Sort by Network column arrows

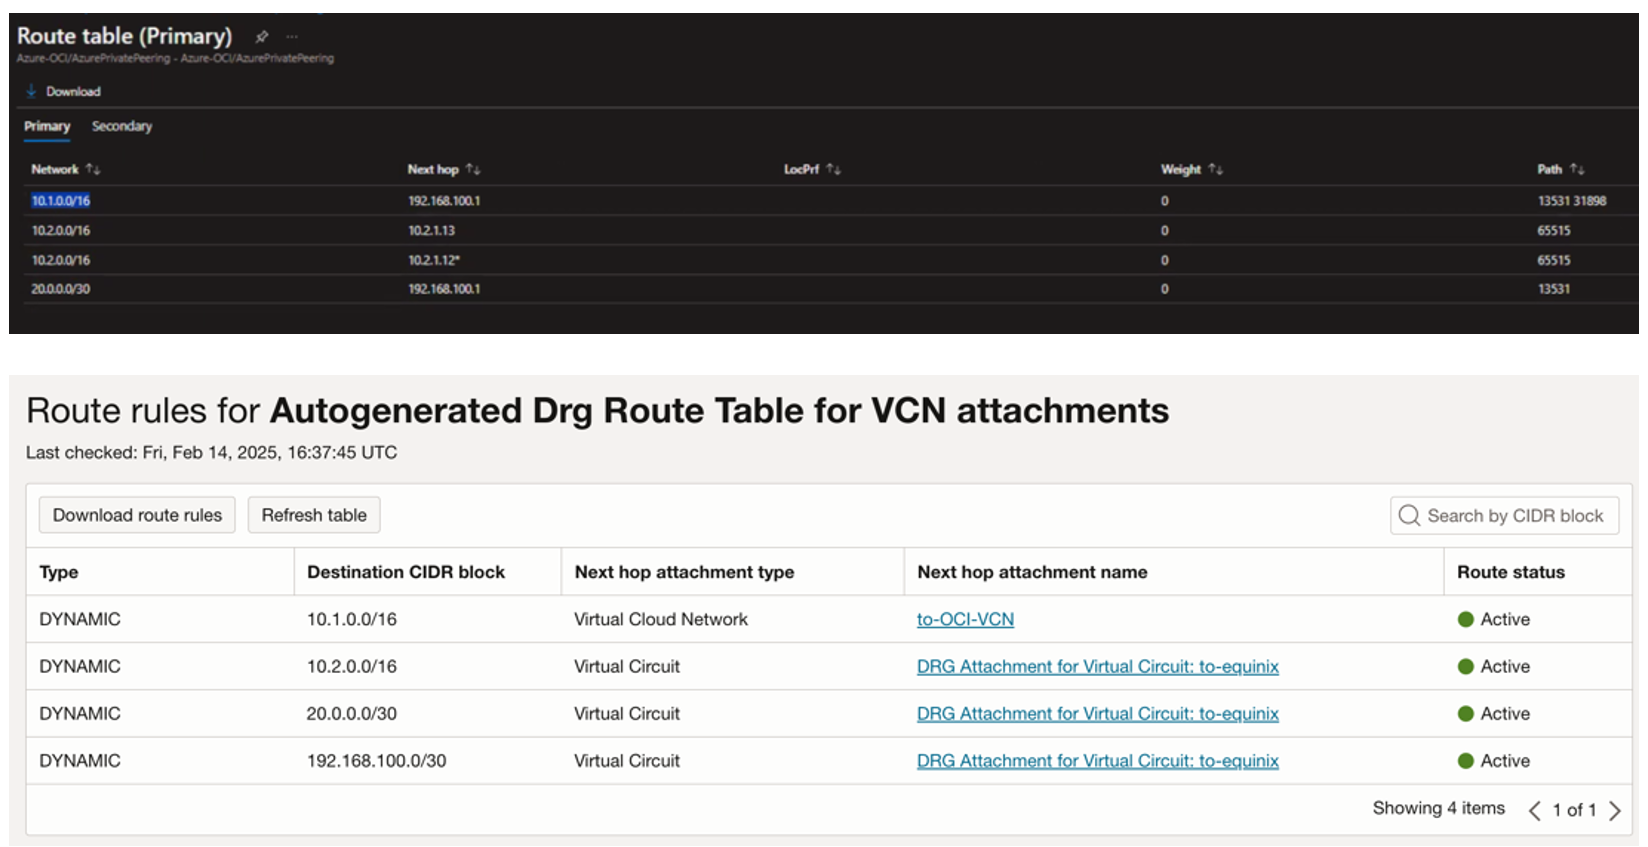click(93, 170)
